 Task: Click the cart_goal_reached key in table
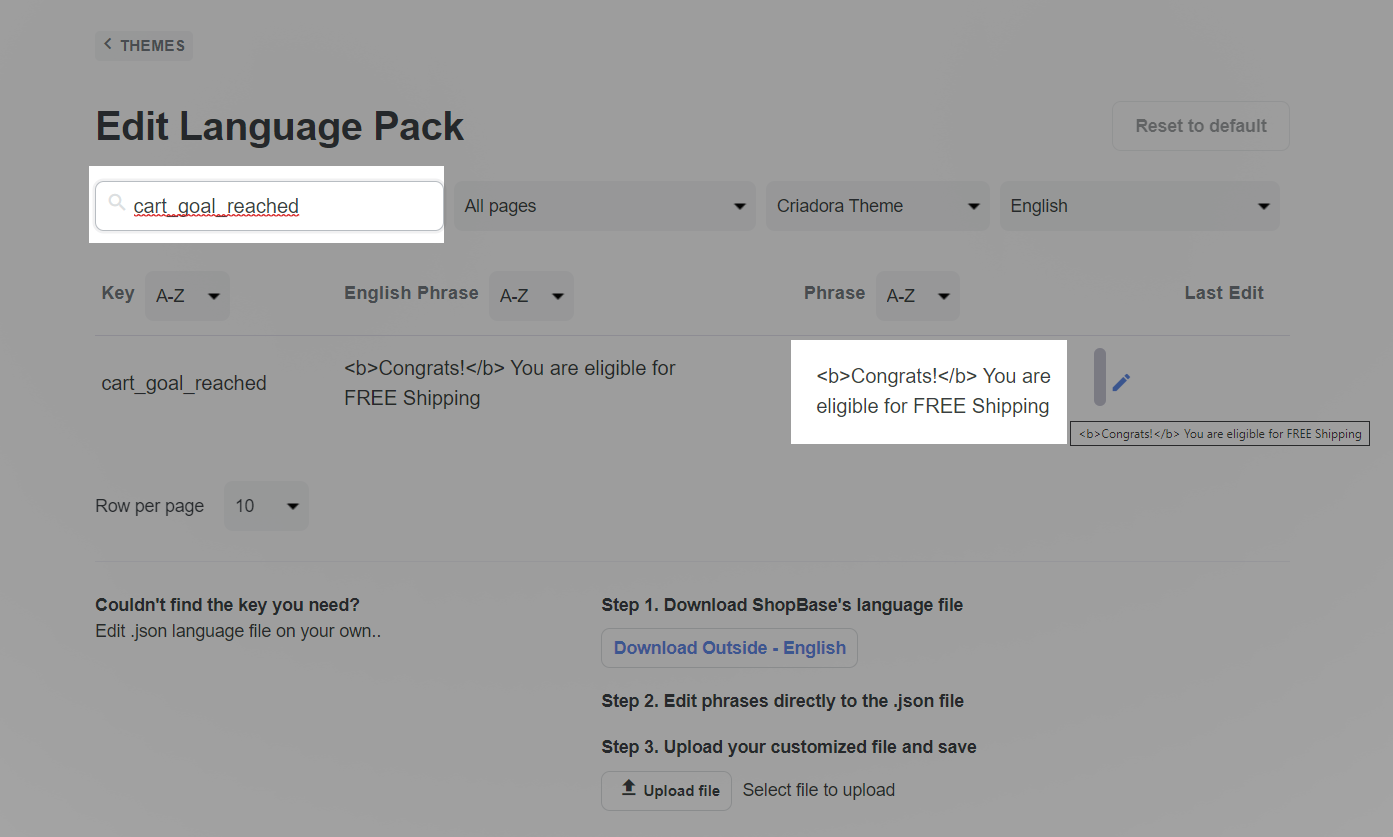184,383
